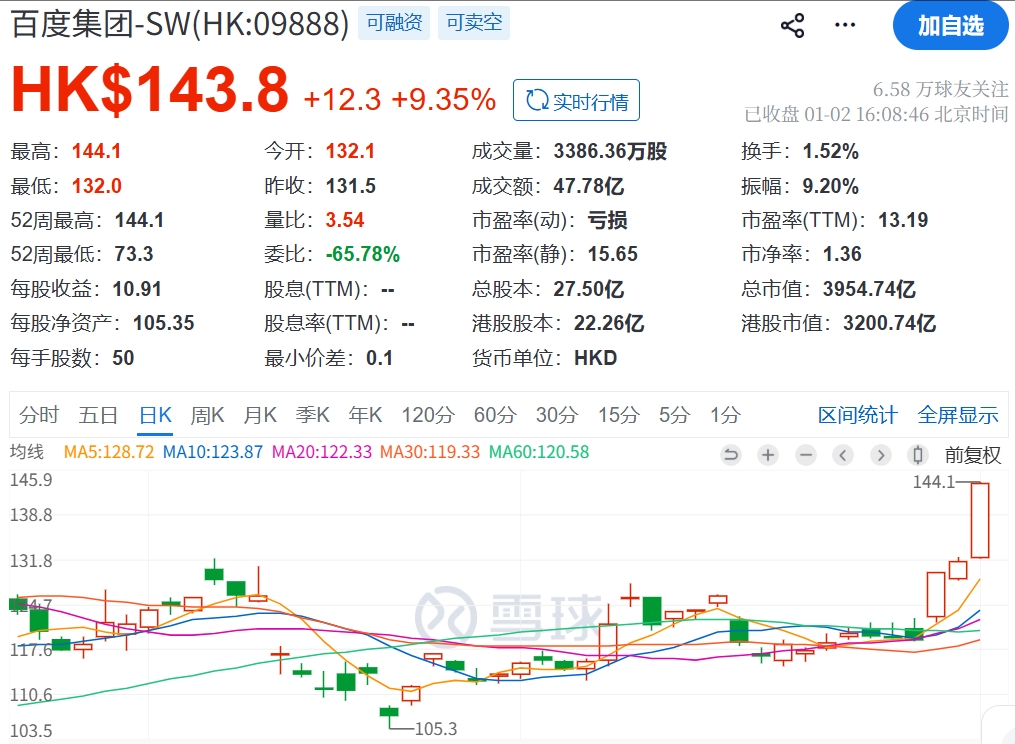This screenshot has height=744, width=1015.
Task: Switch to the 五日 chart tab
Action: click(x=98, y=414)
